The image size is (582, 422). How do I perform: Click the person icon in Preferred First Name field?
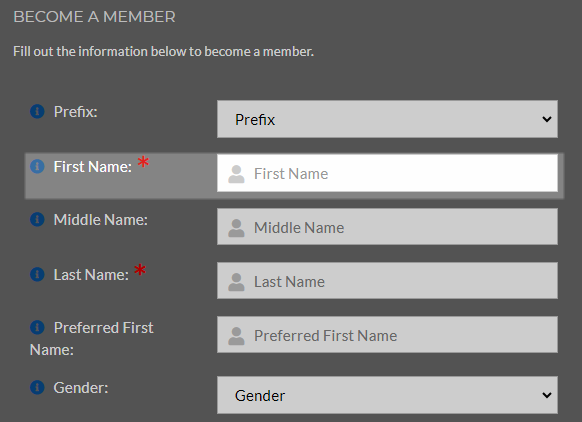(x=236, y=336)
